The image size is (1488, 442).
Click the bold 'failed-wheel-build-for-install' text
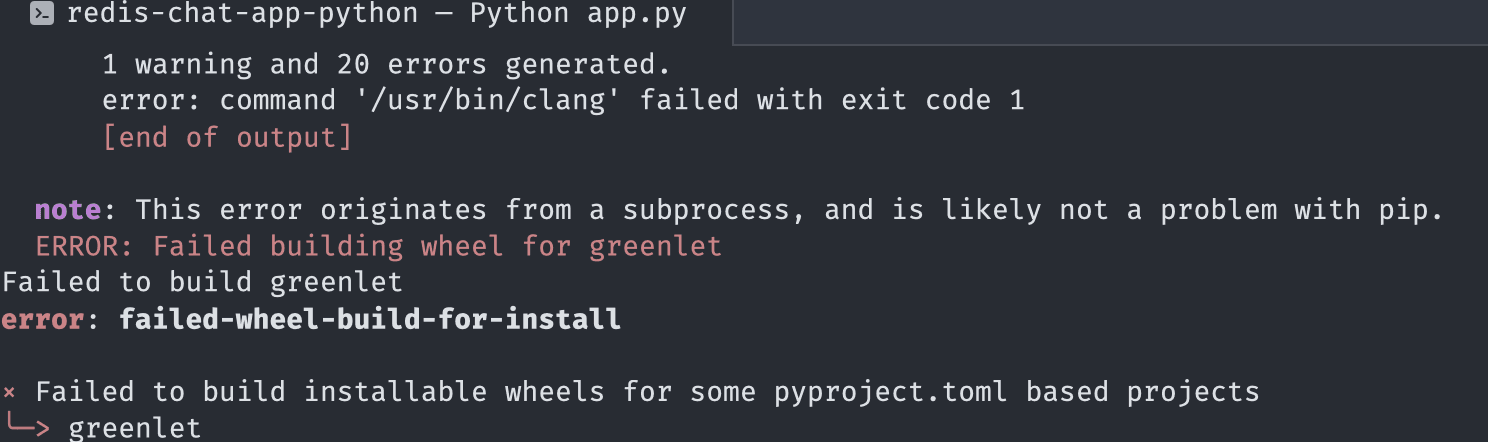point(370,319)
